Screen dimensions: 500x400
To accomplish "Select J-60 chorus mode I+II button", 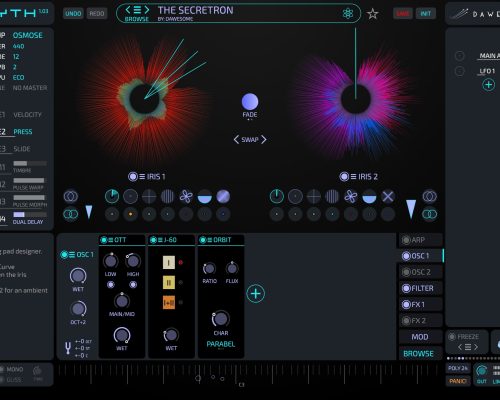I will tap(169, 303).
